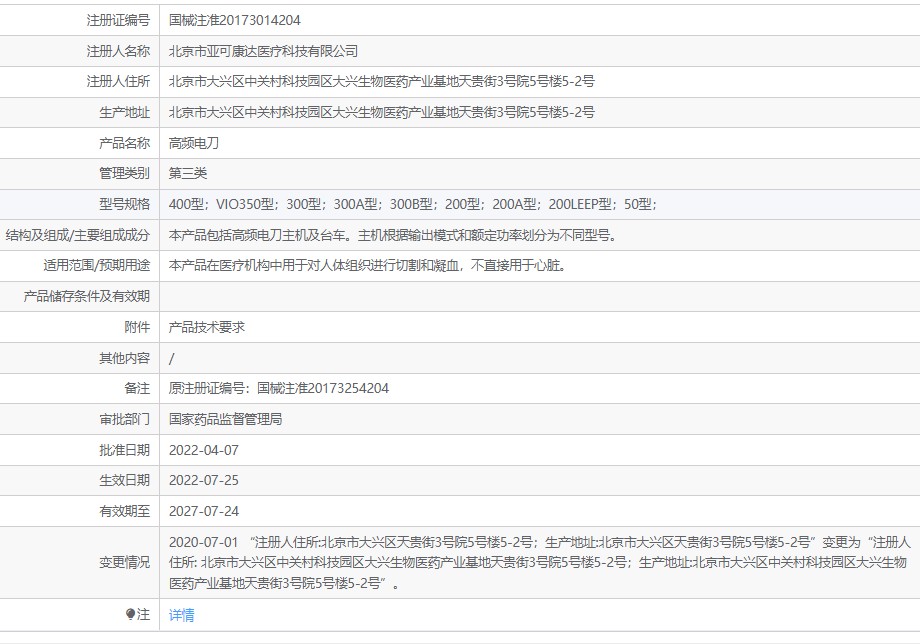Click the 结构及组成 description text
Screen dimensions: 920x644
[x=393, y=235]
